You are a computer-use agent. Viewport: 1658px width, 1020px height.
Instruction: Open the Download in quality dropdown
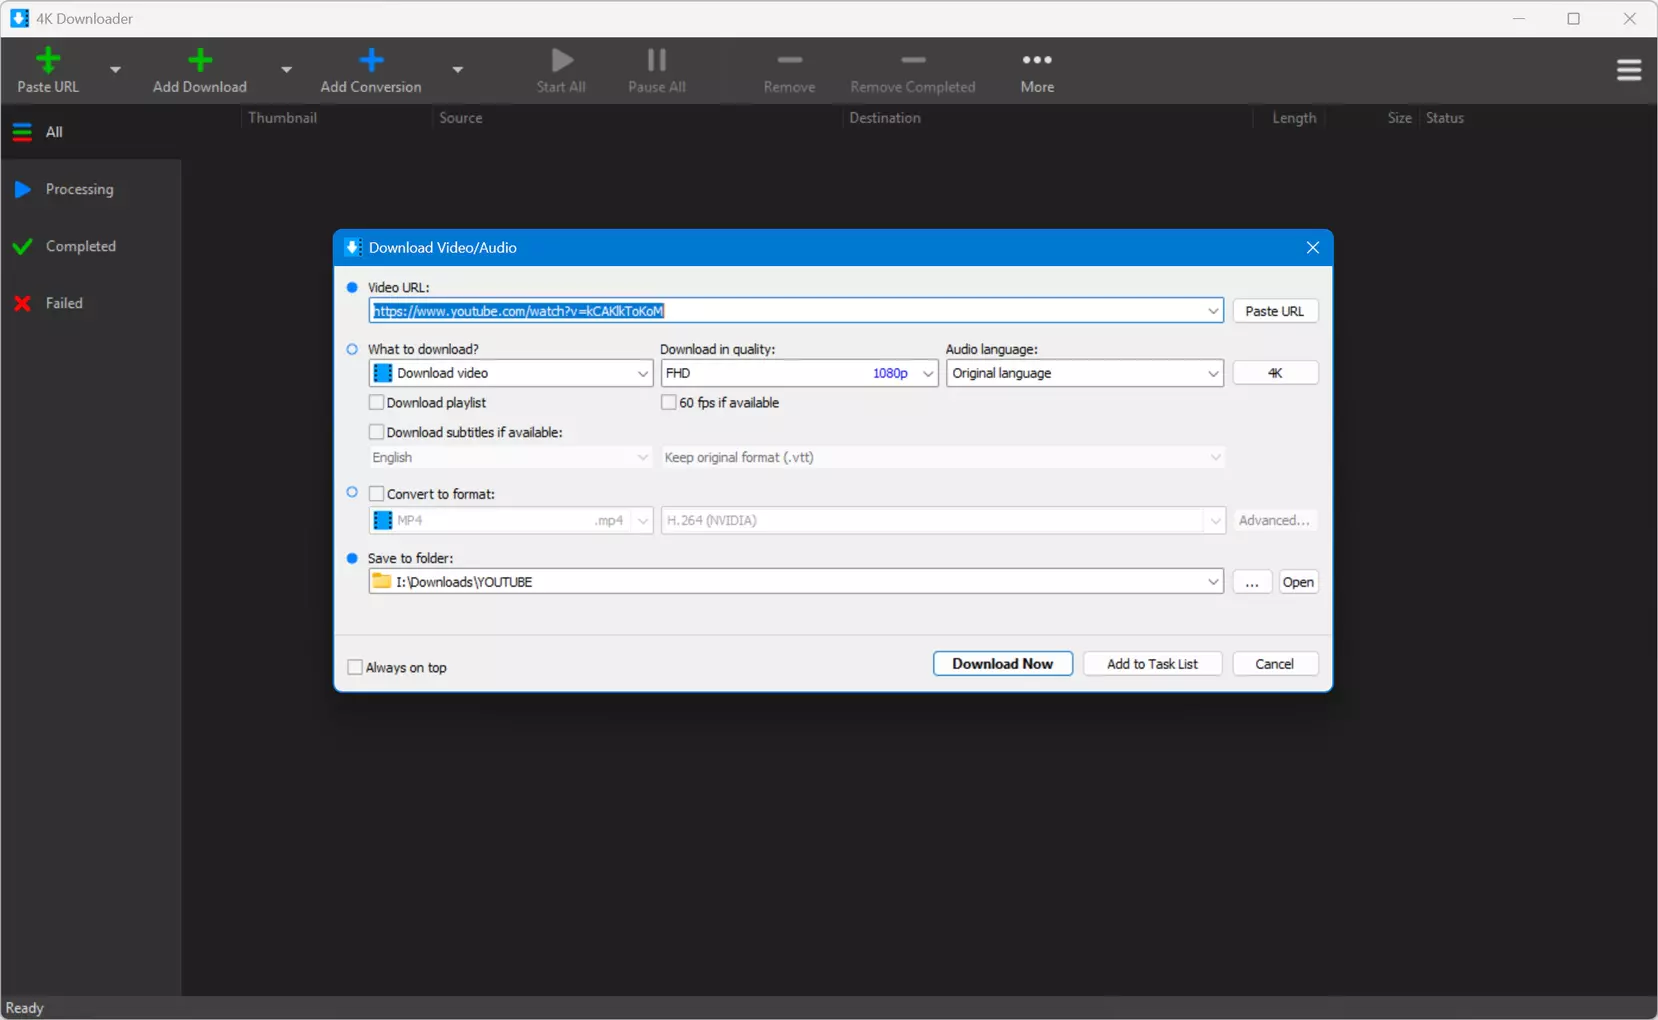(x=799, y=373)
